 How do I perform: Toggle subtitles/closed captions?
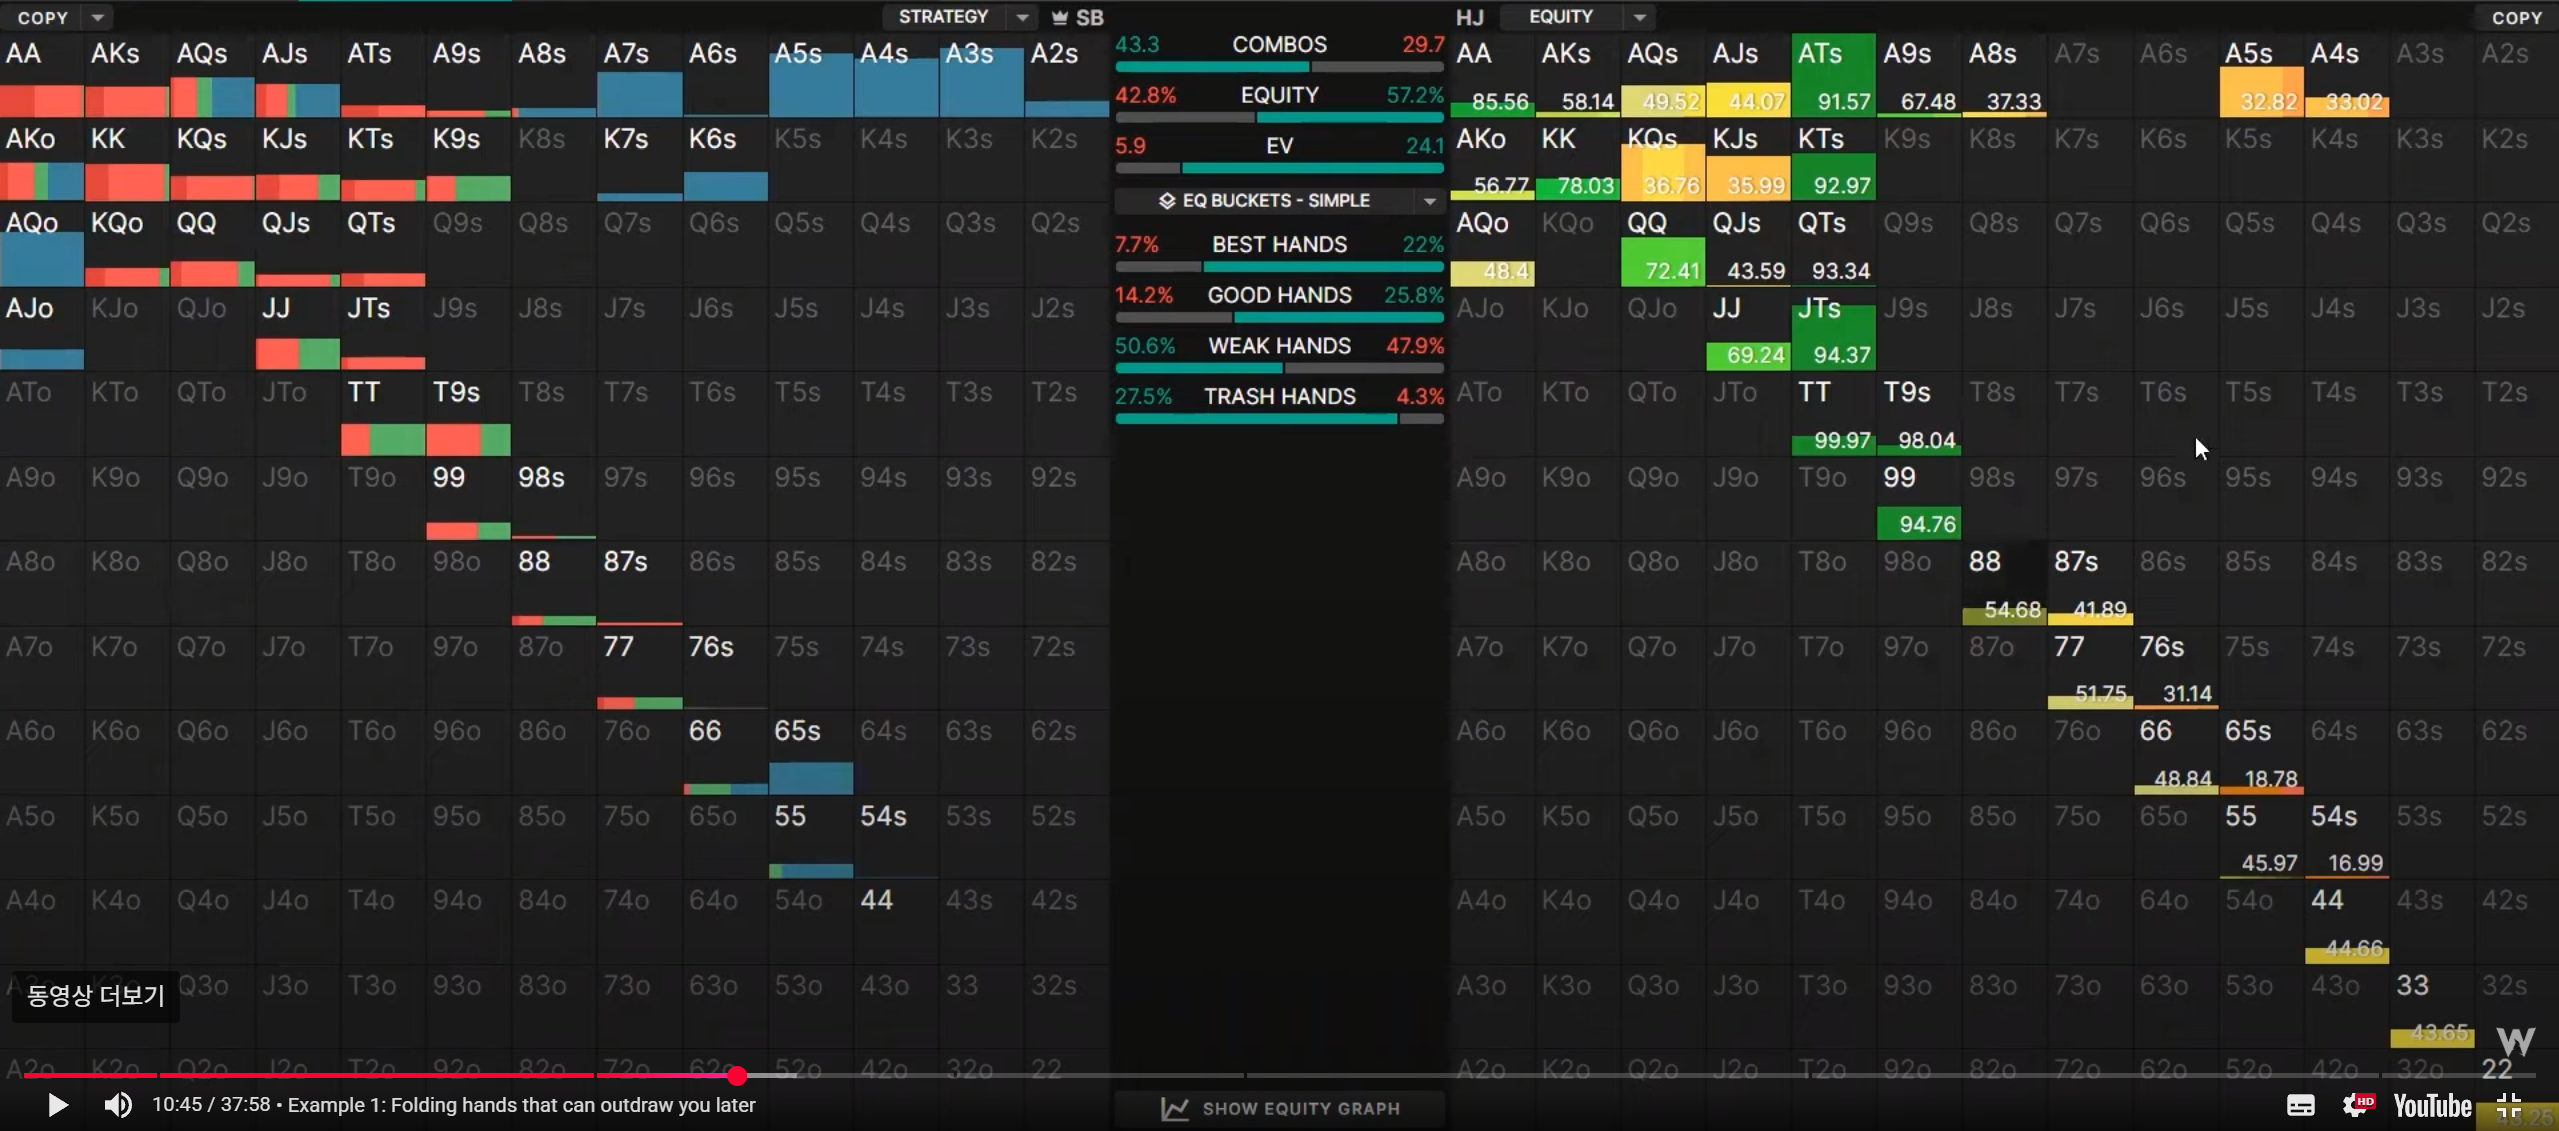2300,1105
